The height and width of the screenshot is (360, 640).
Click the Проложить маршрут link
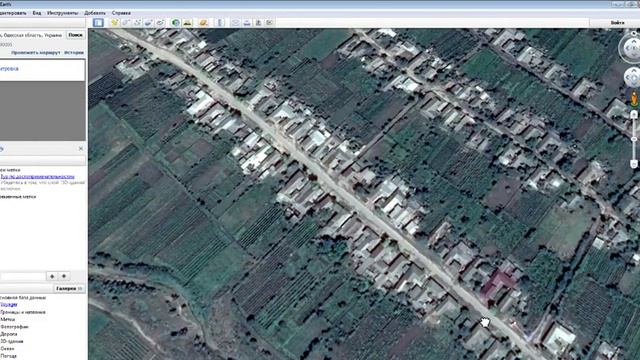tap(36, 53)
